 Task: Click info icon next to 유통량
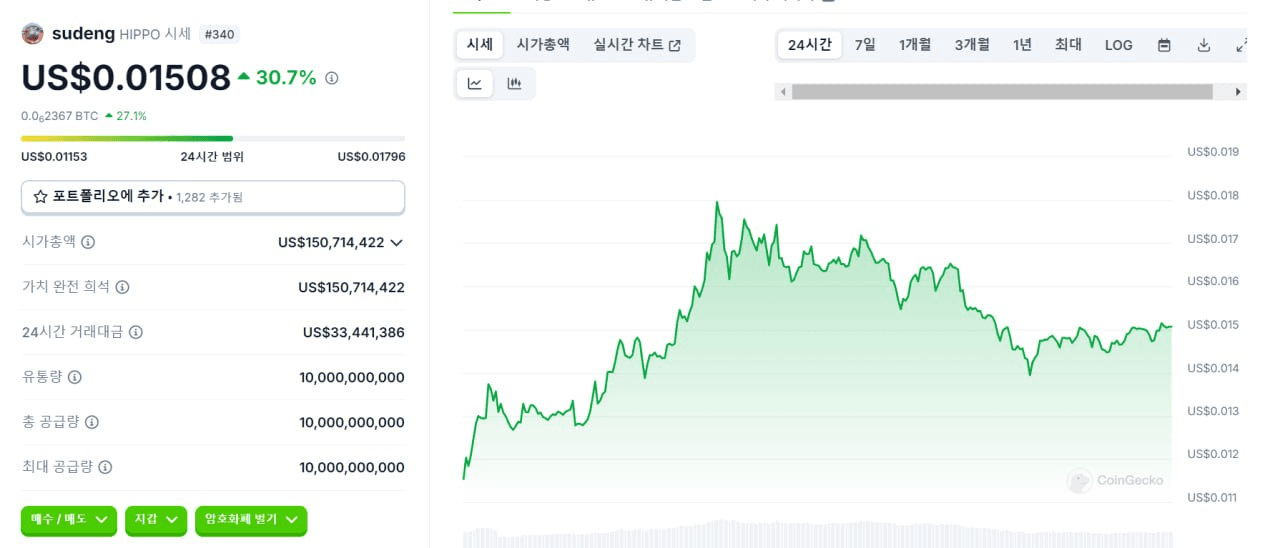pos(74,377)
